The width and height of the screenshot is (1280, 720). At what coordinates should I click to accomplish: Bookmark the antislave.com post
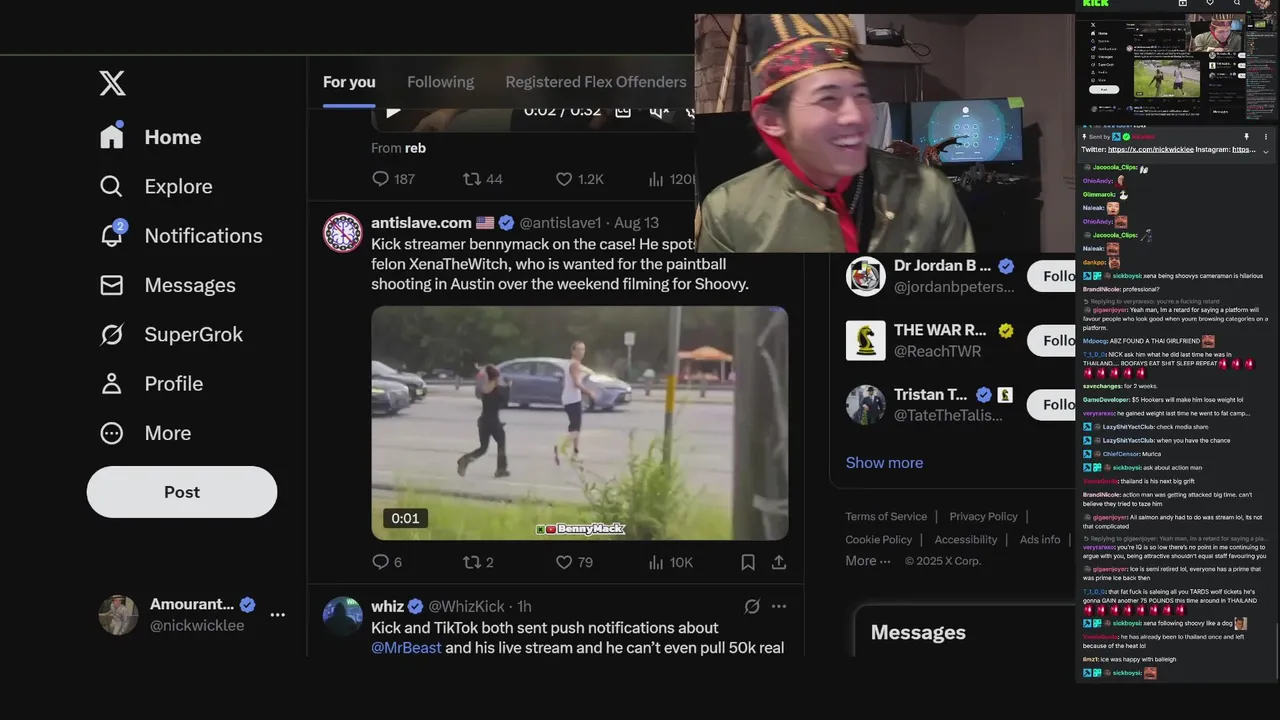tap(748, 562)
